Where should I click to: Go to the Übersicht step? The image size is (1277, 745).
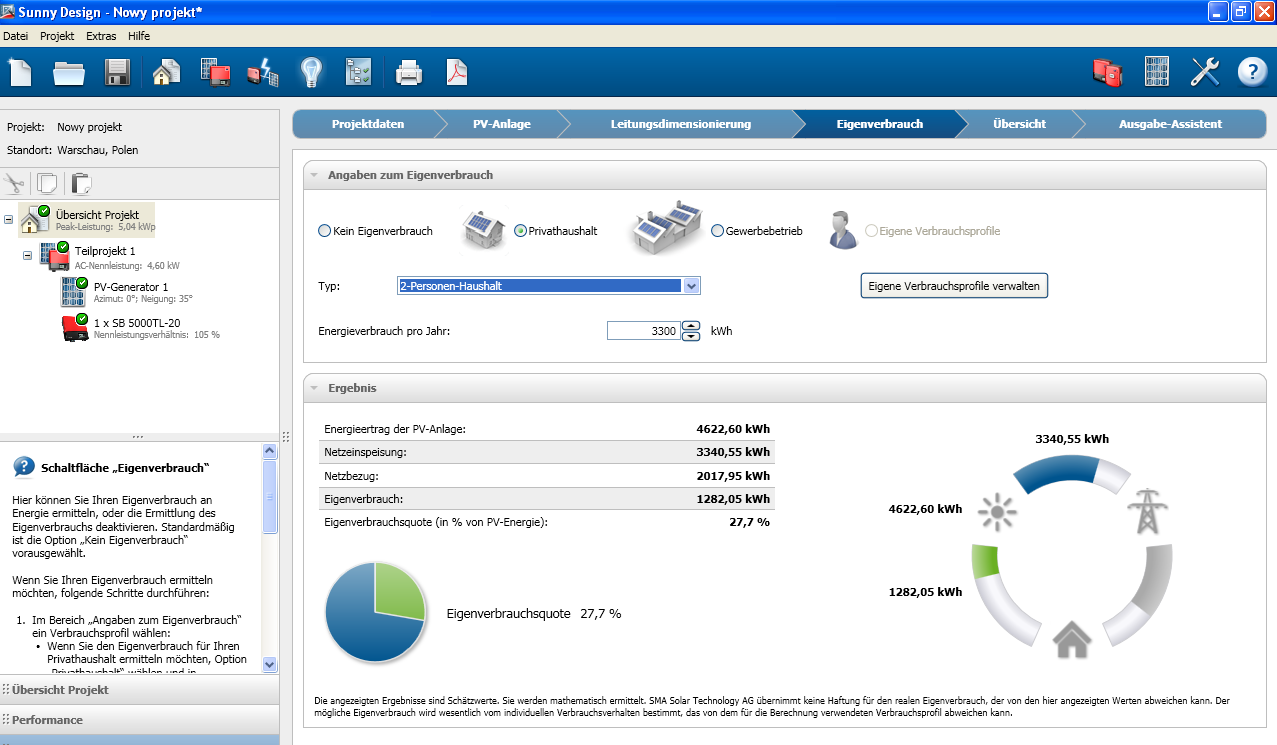(x=1019, y=124)
